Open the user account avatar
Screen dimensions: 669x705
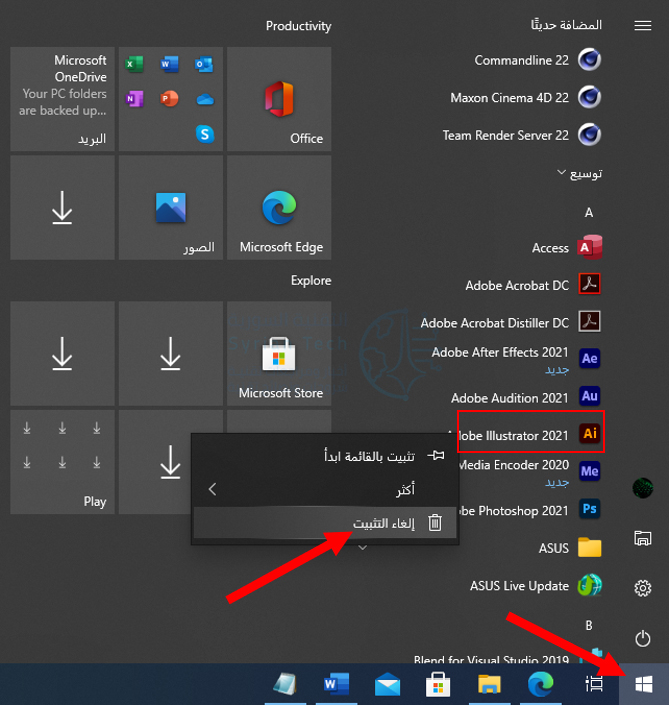coord(643,488)
